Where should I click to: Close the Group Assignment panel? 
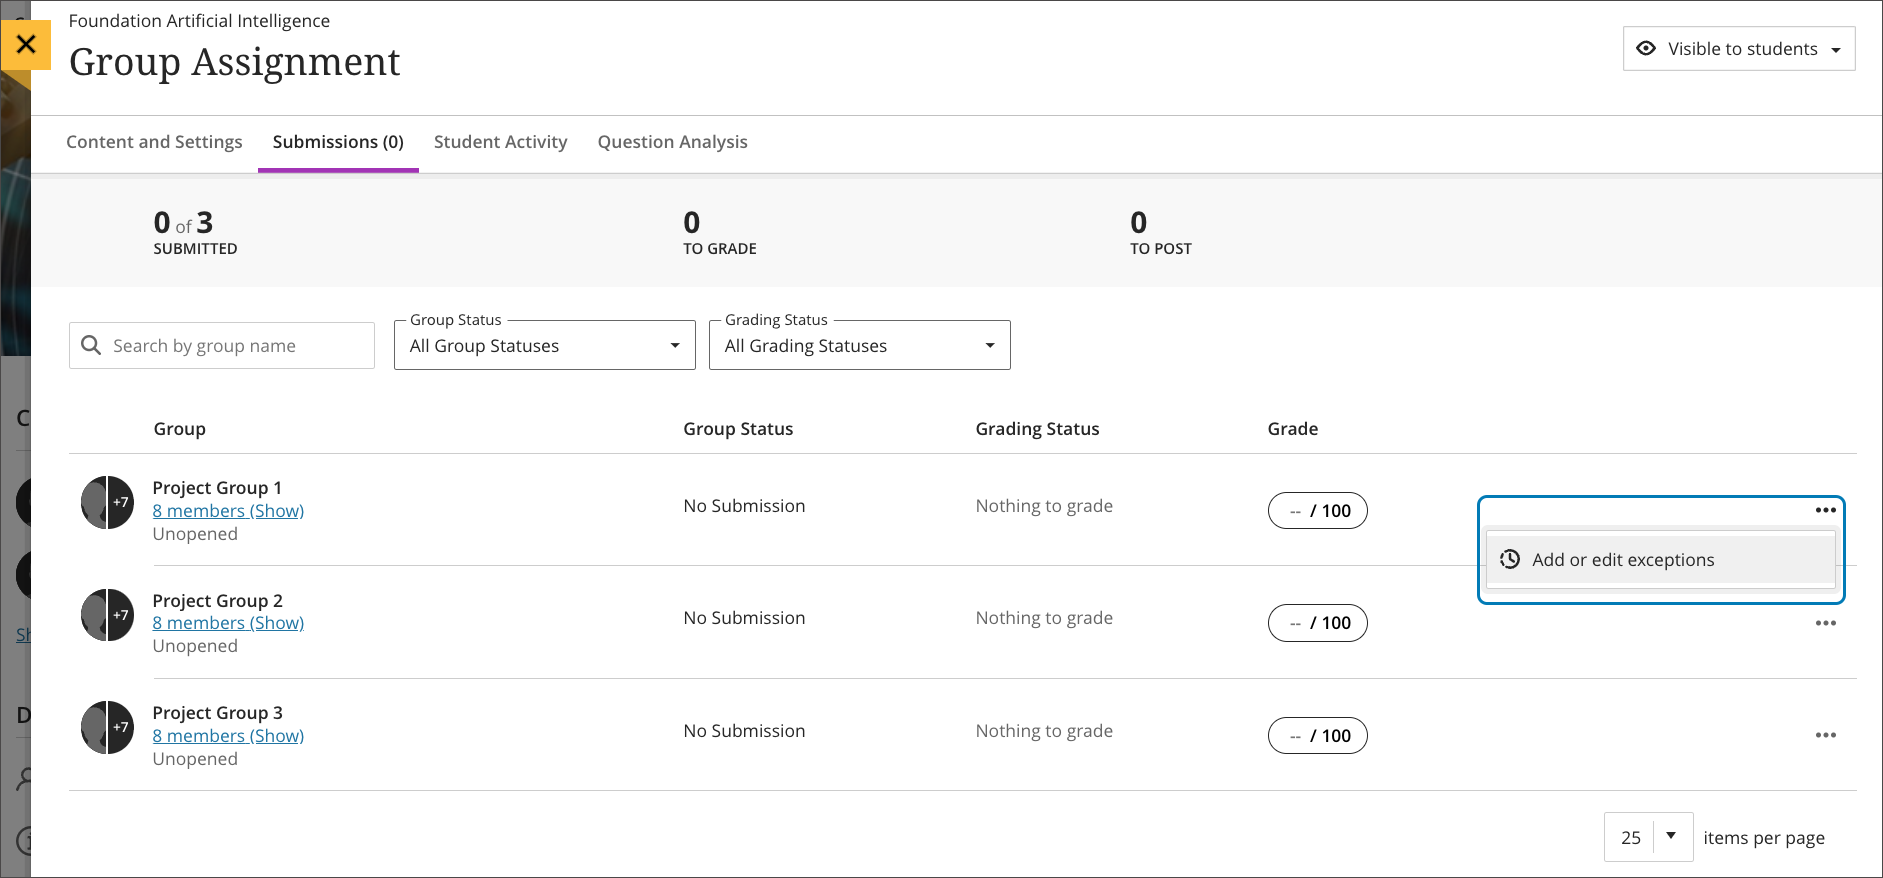coord(26,45)
